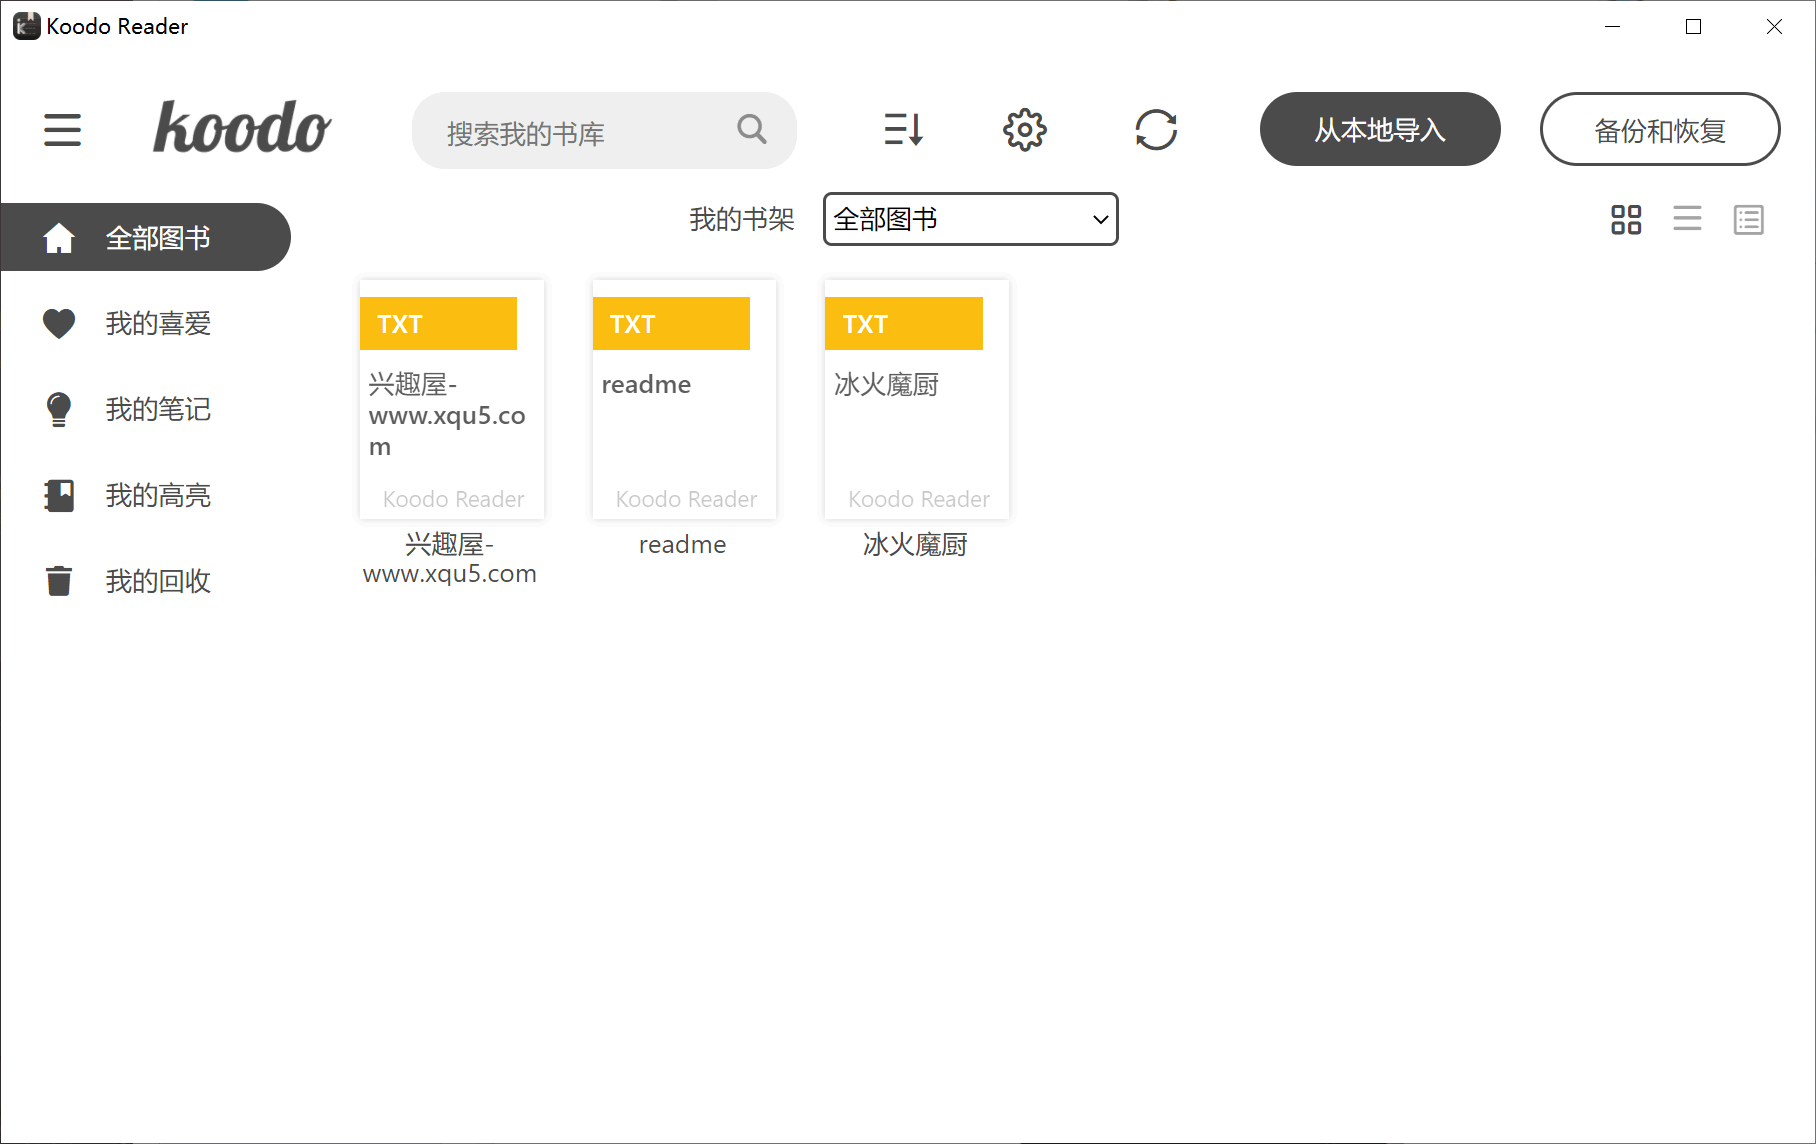Viewport: 1816px width, 1144px height.
Task: View 我的高亮 highlights section
Action: coord(157,495)
